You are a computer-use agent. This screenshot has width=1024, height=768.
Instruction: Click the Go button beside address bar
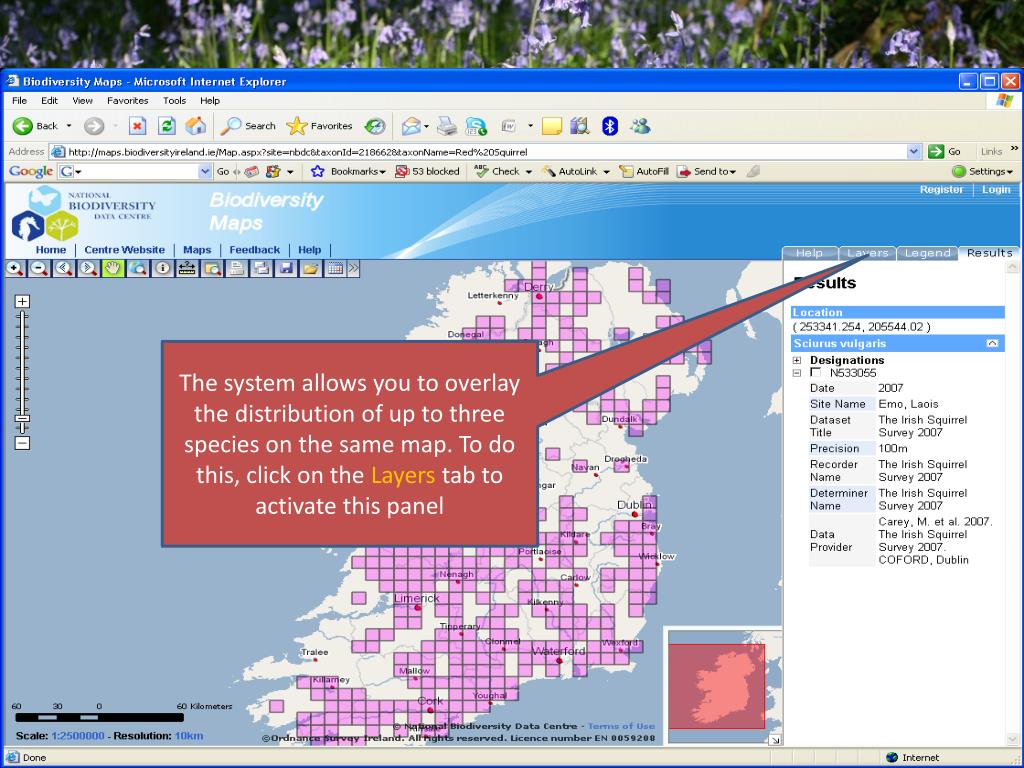click(946, 152)
